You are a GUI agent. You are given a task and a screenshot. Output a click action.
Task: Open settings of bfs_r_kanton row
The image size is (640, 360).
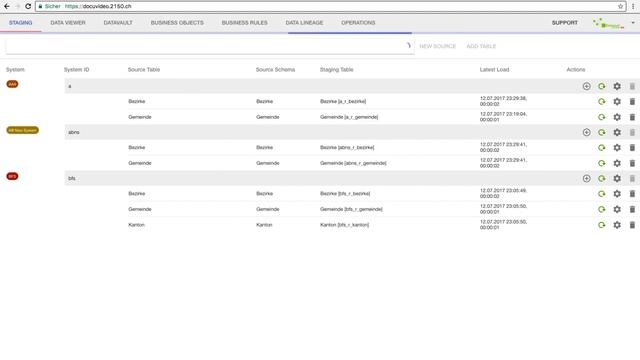pos(617,225)
